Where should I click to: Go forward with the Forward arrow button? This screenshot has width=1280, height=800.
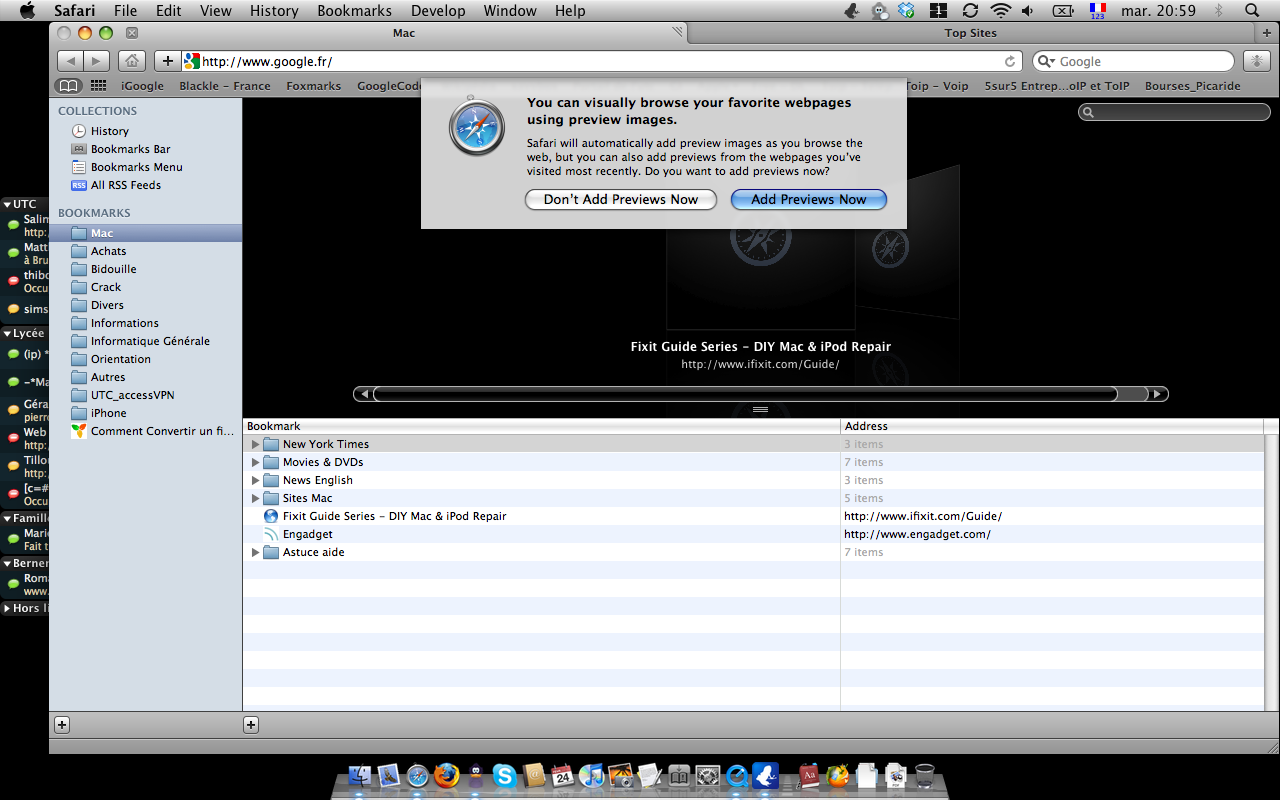(97, 61)
